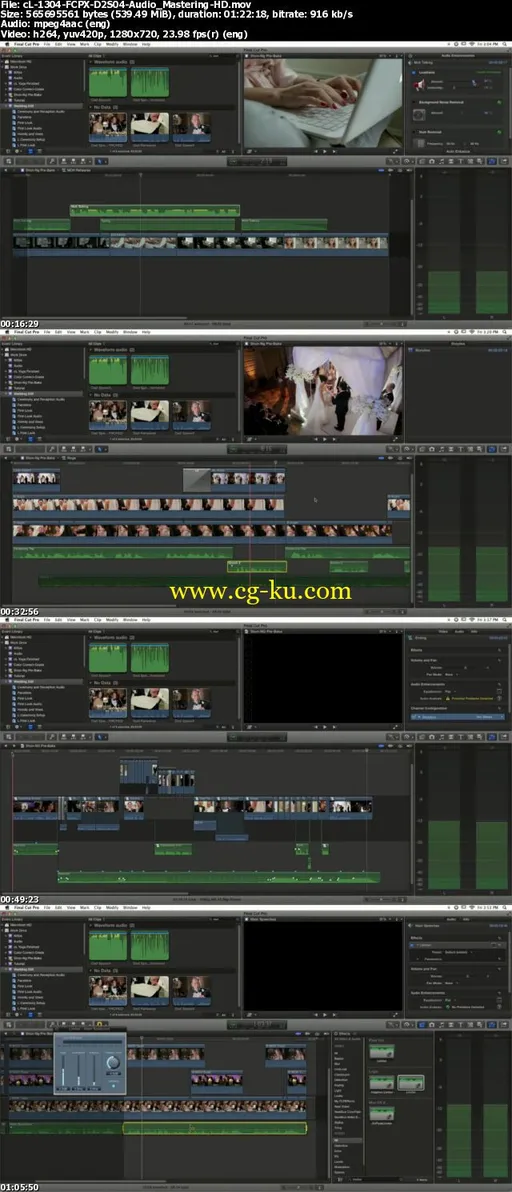Click the highlighted Effects browser button, 01:05:50 frame toolbar
The height and width of the screenshot is (1192, 512).
pyautogui.click(x=422, y=1025)
